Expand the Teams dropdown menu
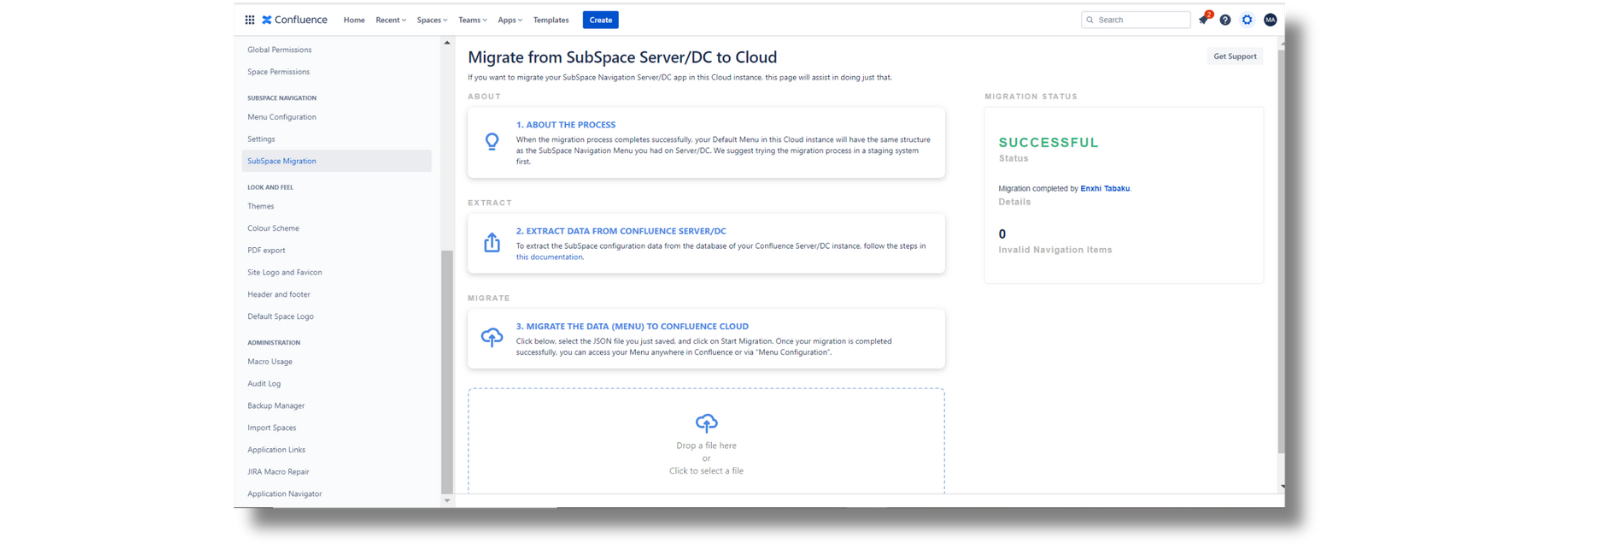This screenshot has height=559, width=1600. [x=473, y=20]
